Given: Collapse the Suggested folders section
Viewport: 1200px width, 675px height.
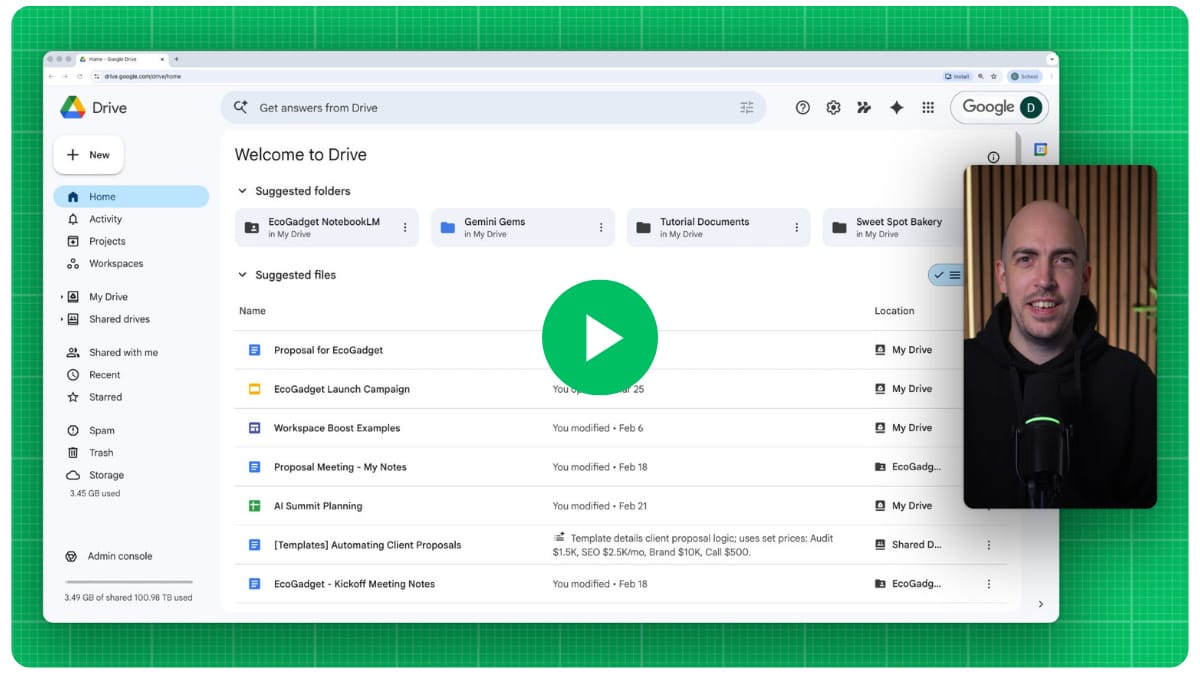Looking at the screenshot, I should [x=242, y=191].
